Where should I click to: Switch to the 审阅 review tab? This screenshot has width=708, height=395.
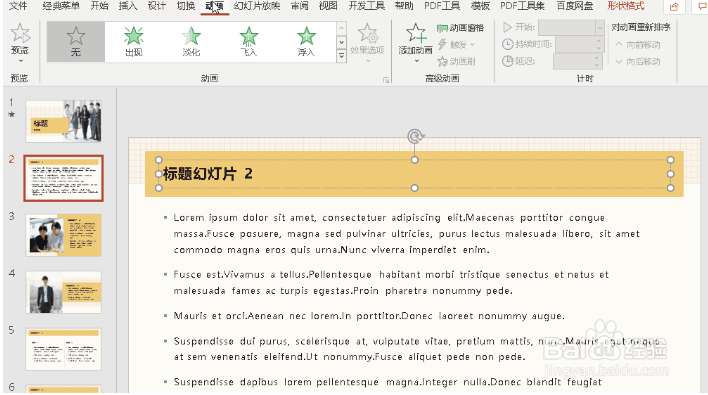[x=299, y=6]
